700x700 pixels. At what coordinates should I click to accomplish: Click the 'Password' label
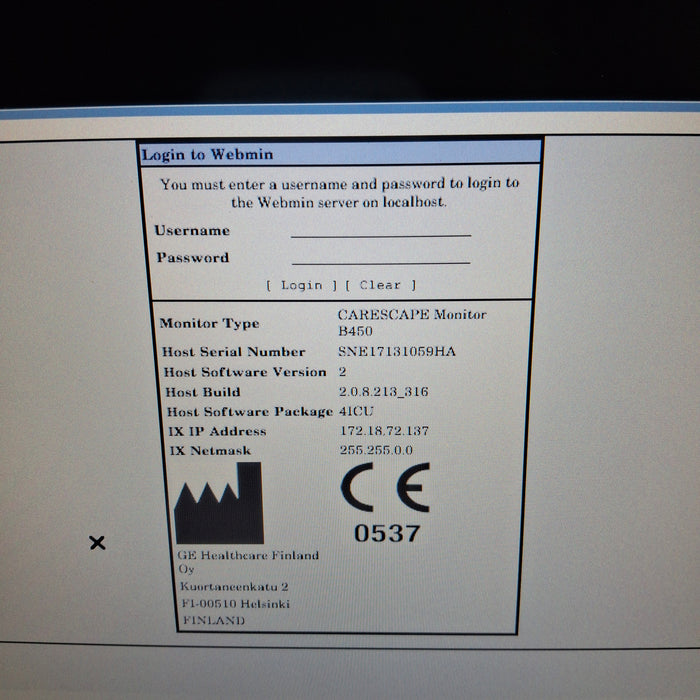pyautogui.click(x=192, y=258)
